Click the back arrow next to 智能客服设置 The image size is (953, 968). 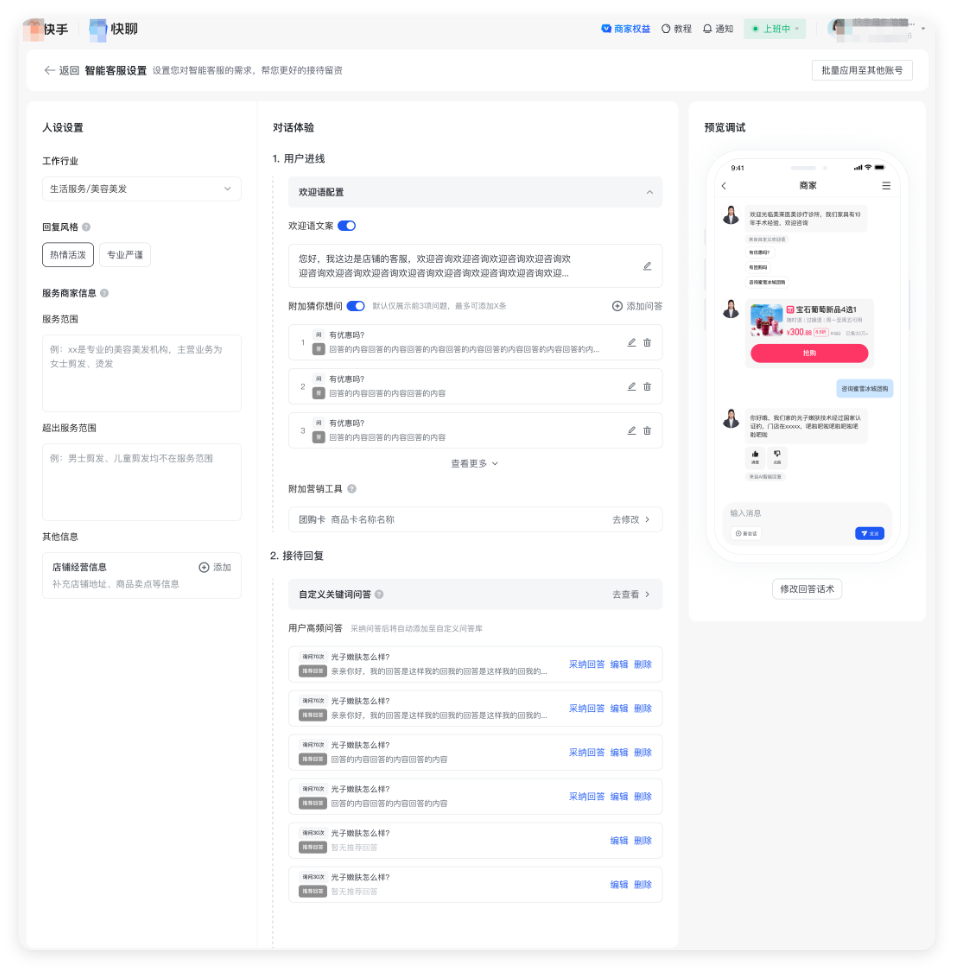point(50,70)
